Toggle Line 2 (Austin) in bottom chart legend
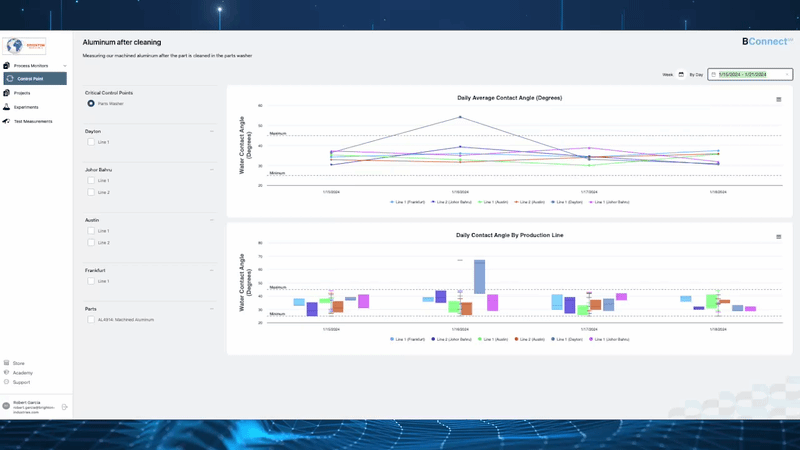Screen dimensions: 800x450 [x=530, y=339]
